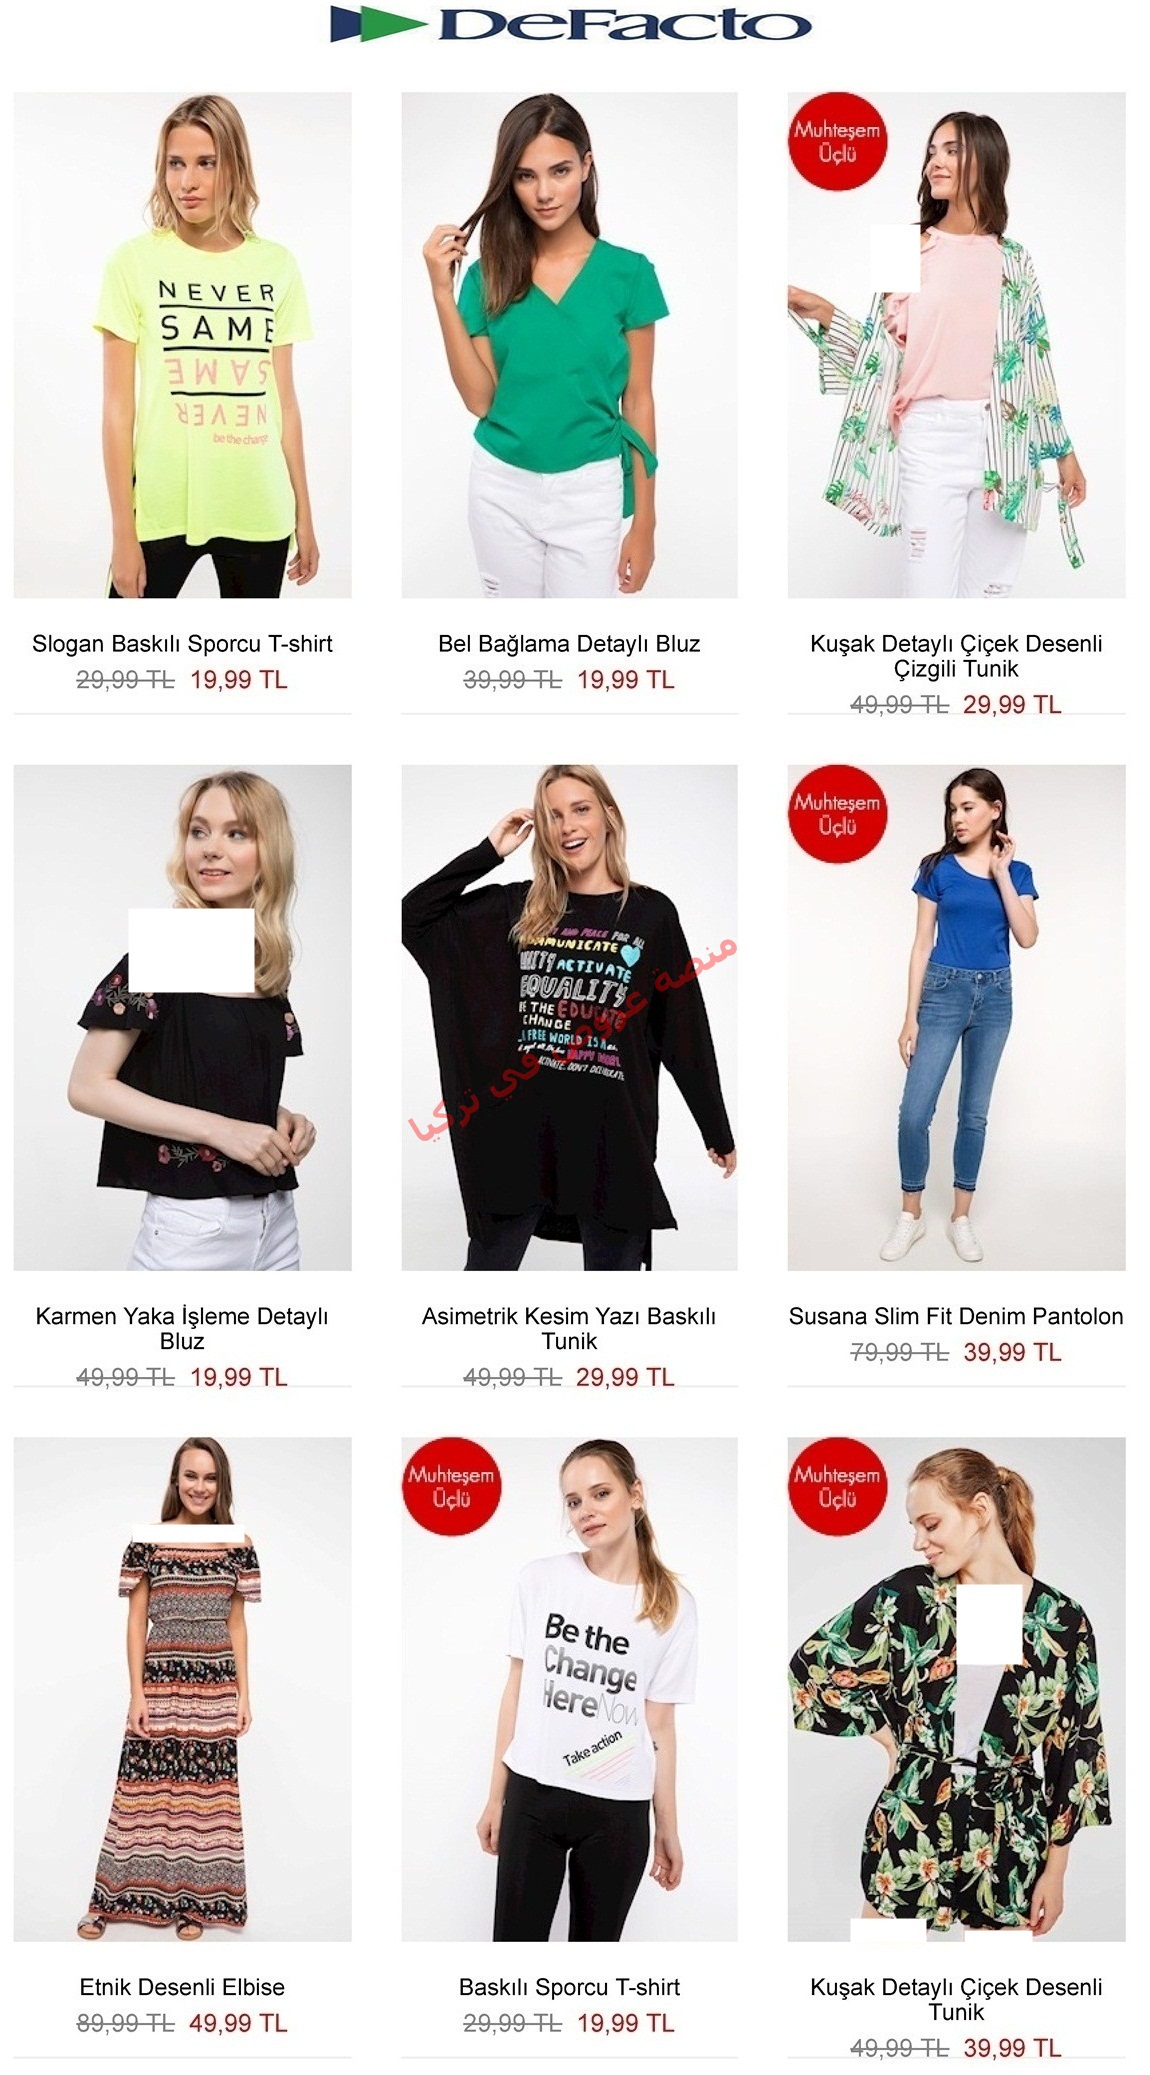Open Karmen Yaka İşleme Detaylı Bluz title
The height and width of the screenshot is (2075, 1150).
point(182,1328)
